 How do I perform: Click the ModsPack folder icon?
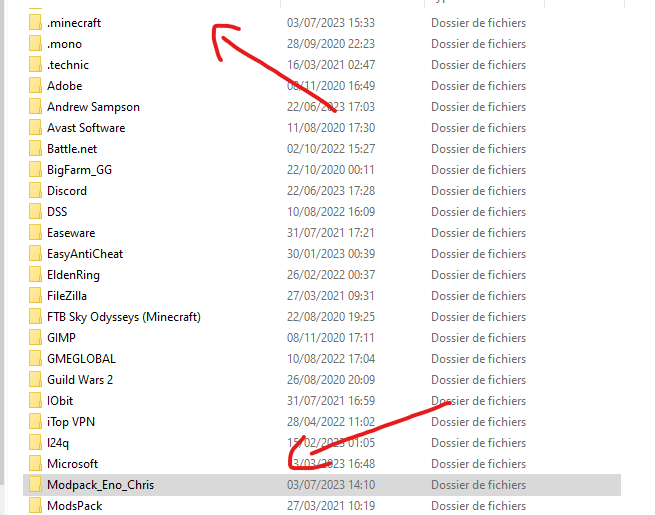coord(36,505)
